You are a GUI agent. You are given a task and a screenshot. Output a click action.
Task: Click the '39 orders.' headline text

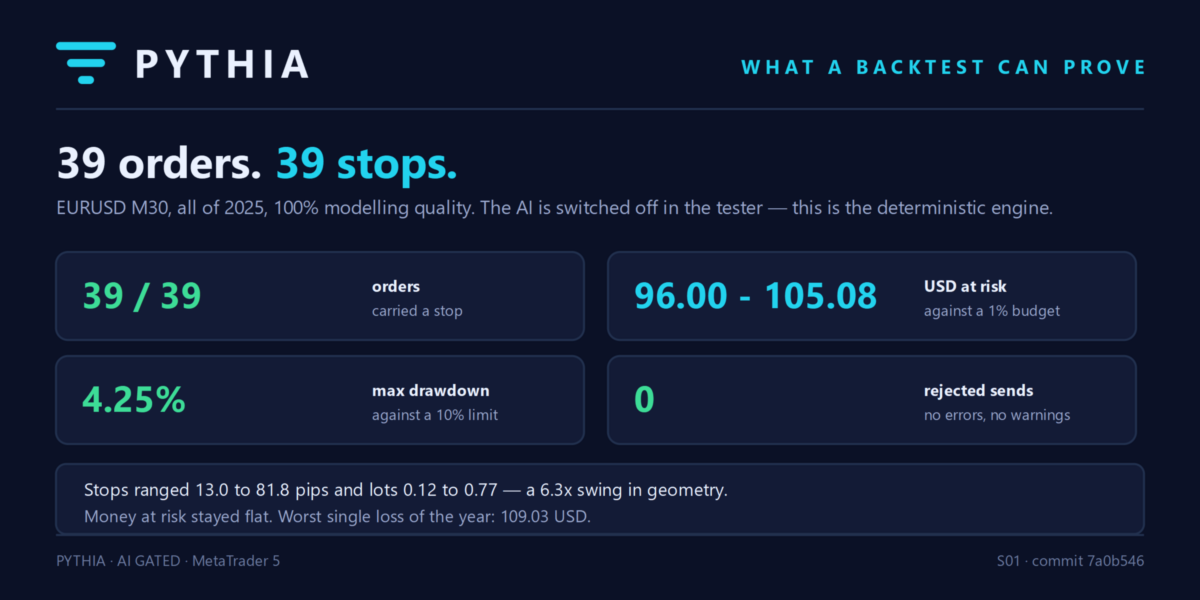pos(160,163)
